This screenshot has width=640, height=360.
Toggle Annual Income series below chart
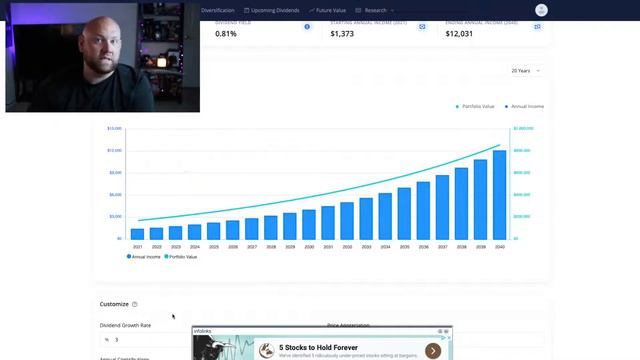(144, 257)
